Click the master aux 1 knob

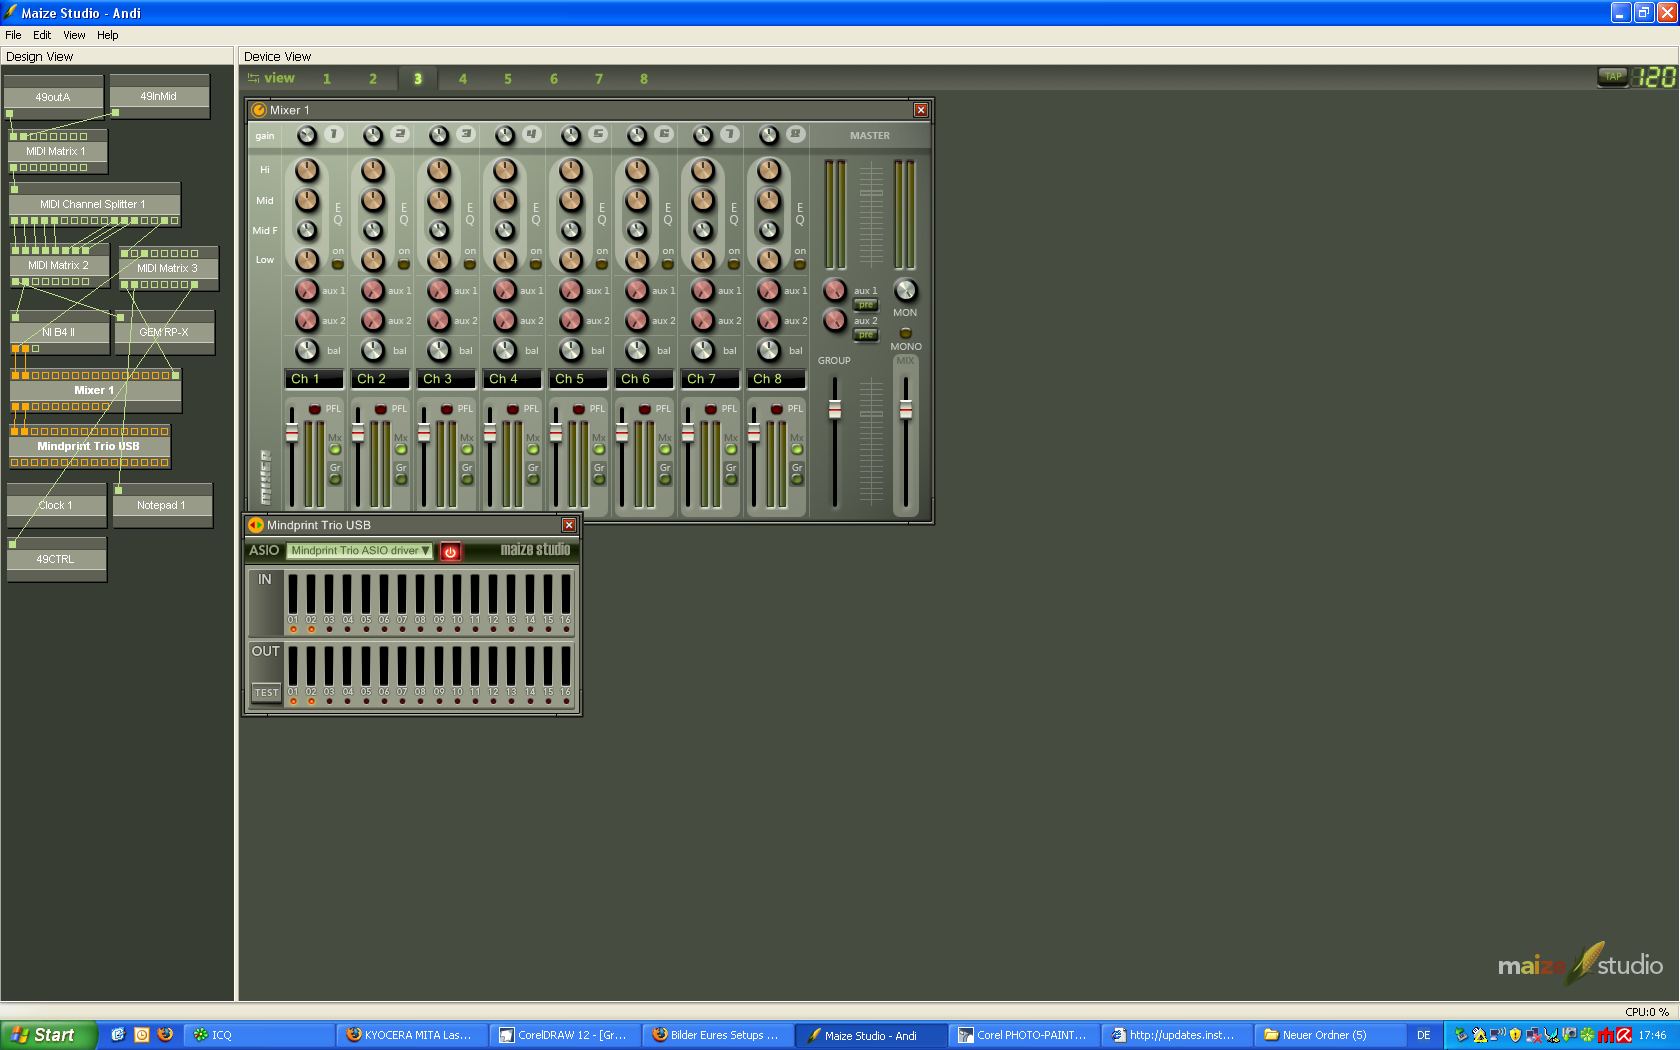tap(834, 290)
